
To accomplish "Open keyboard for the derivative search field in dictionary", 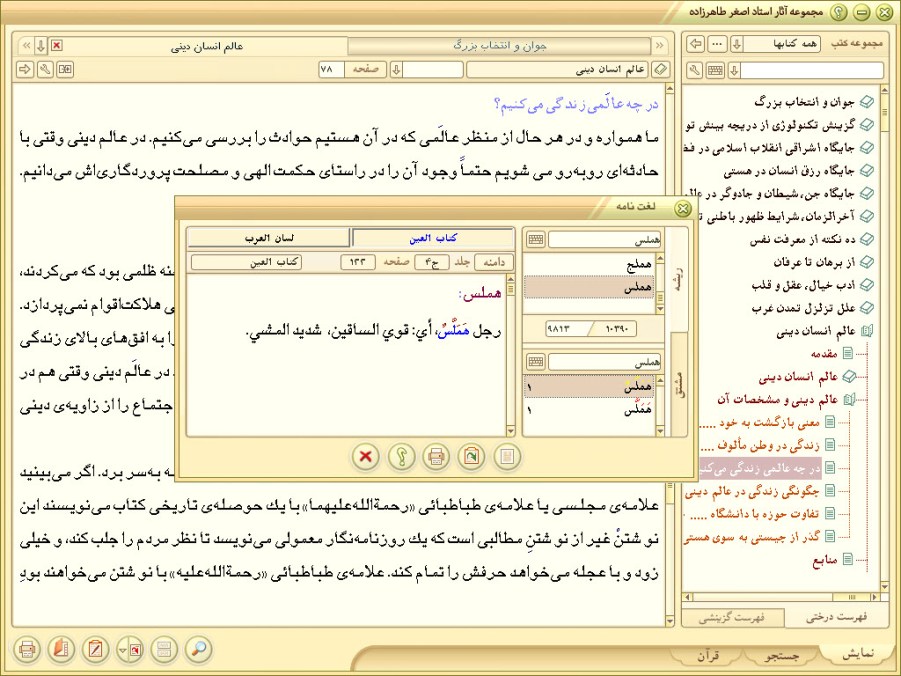I will coord(536,362).
